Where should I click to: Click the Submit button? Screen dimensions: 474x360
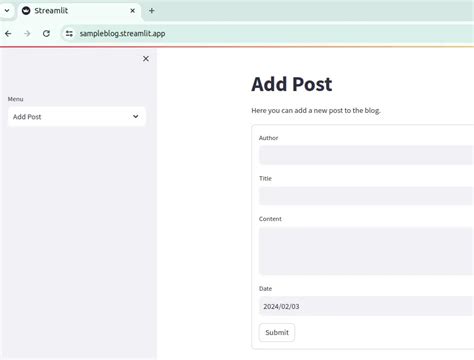[x=277, y=332]
